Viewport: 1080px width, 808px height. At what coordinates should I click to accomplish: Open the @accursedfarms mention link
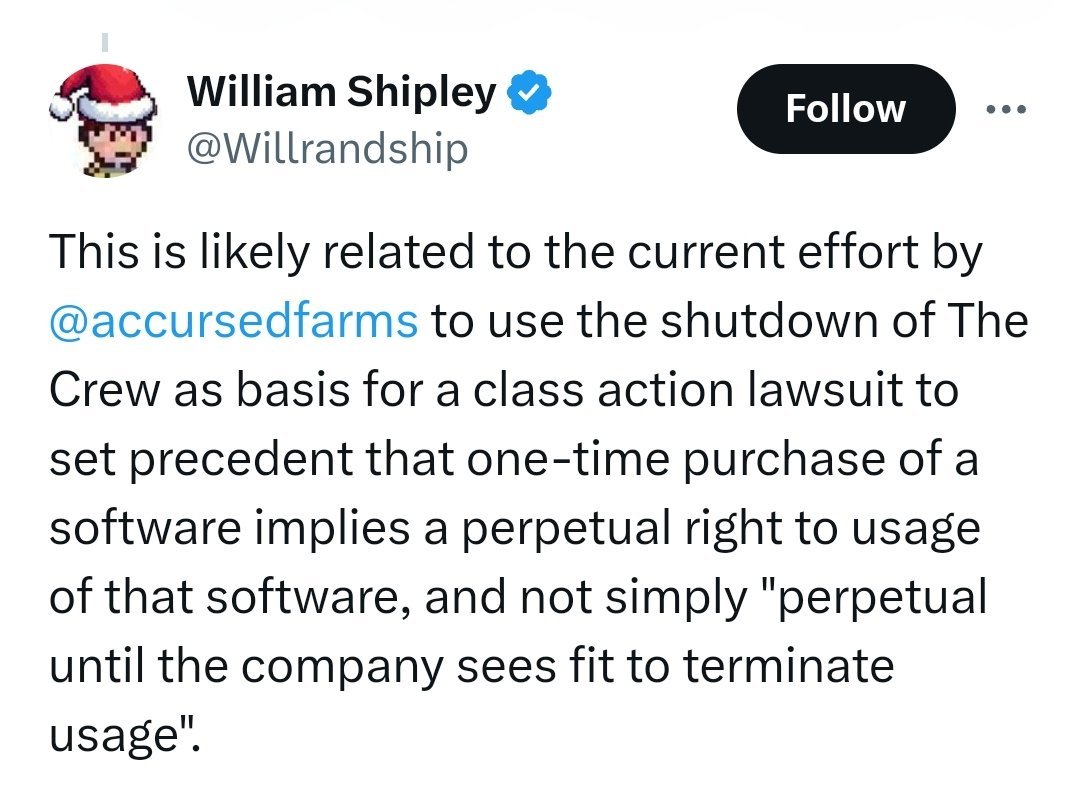click(233, 321)
